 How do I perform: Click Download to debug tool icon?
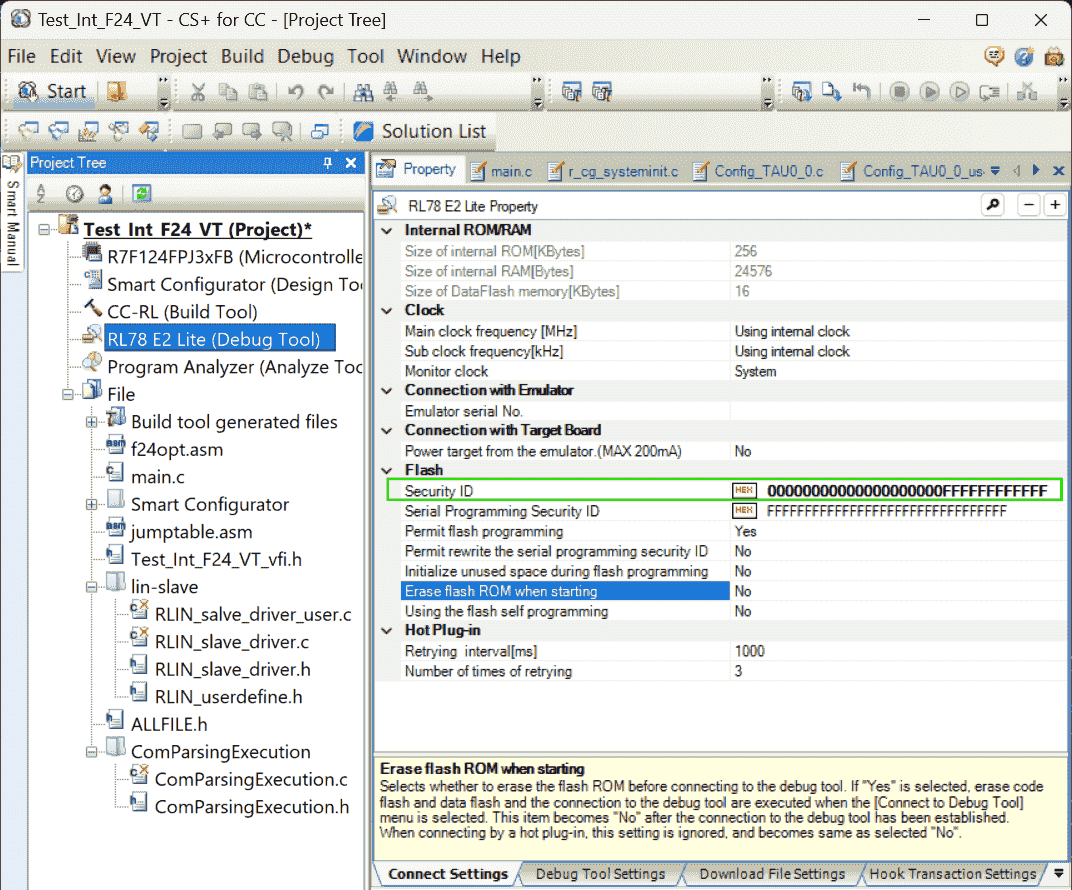pyautogui.click(x=832, y=92)
